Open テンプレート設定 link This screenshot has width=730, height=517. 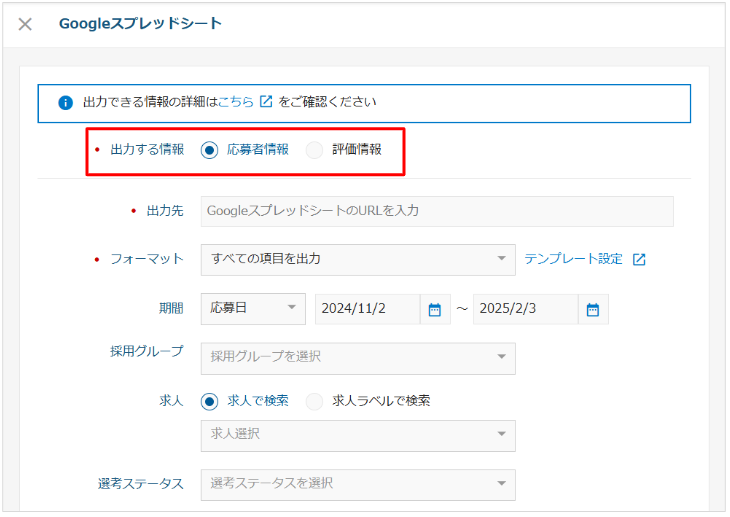click(x=573, y=259)
